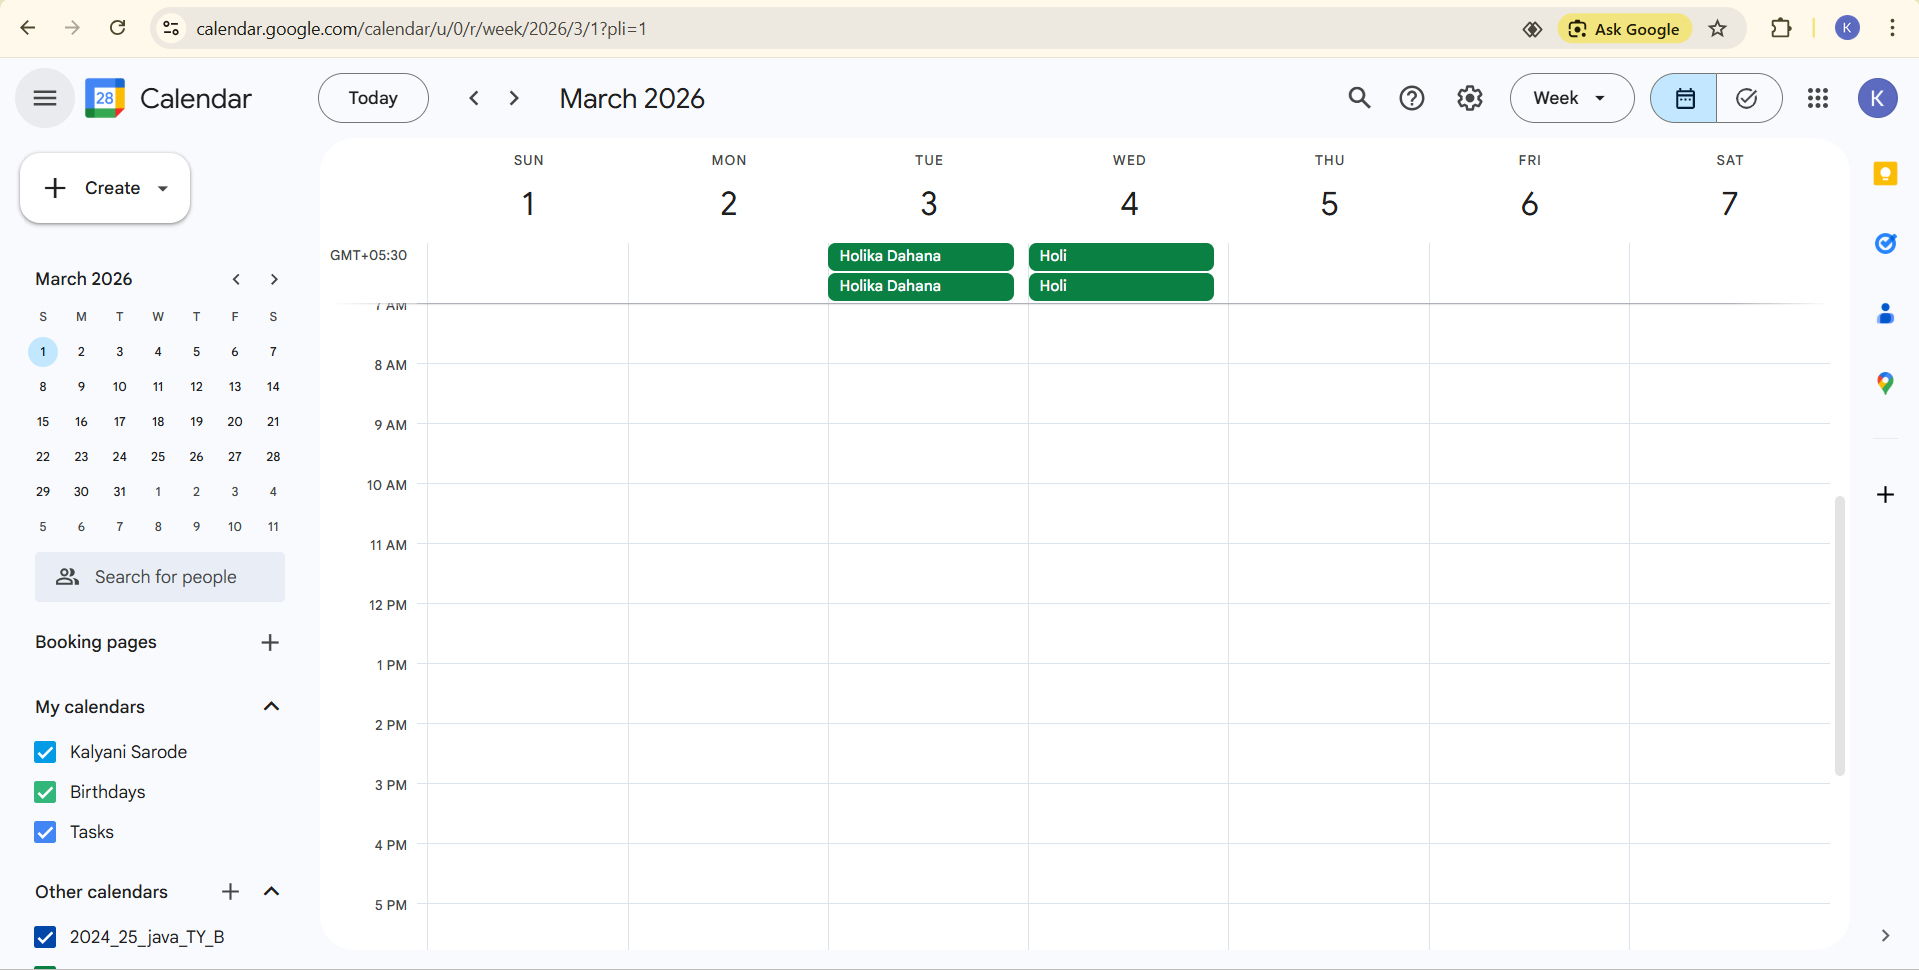Open Contacts in side panel
This screenshot has width=1919, height=970.
(1885, 314)
